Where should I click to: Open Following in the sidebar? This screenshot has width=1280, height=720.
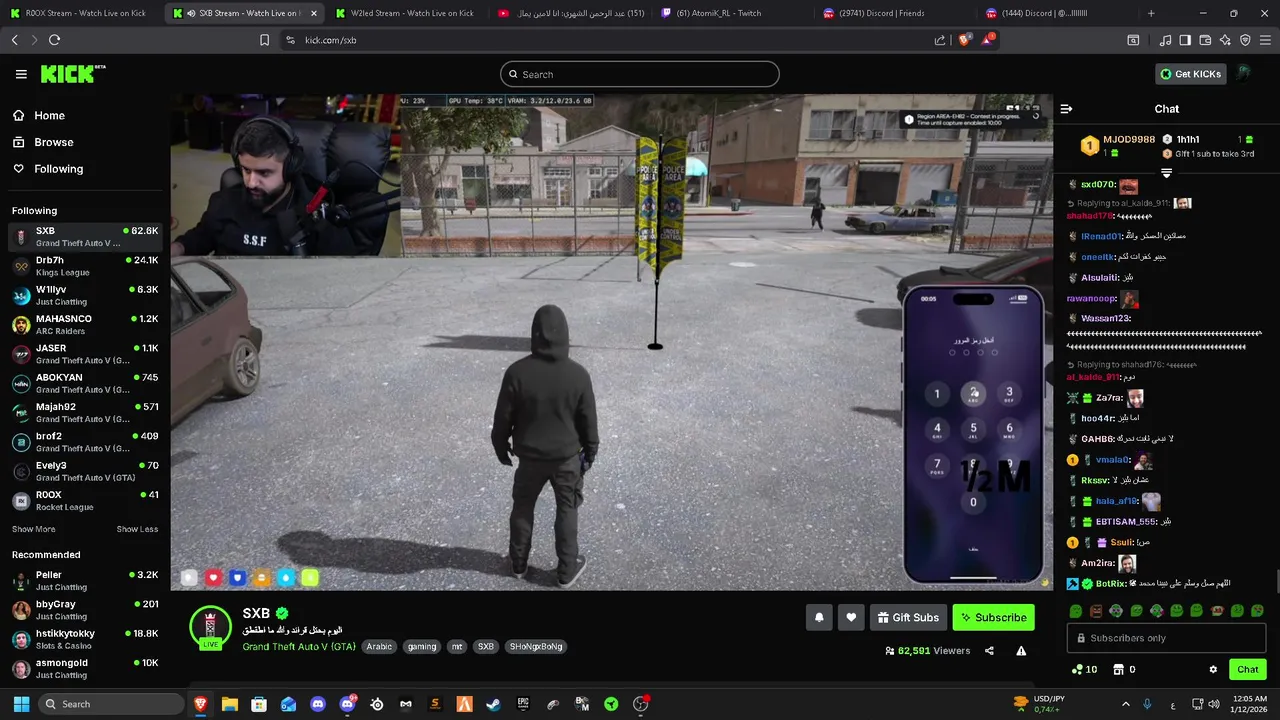pos(58,169)
